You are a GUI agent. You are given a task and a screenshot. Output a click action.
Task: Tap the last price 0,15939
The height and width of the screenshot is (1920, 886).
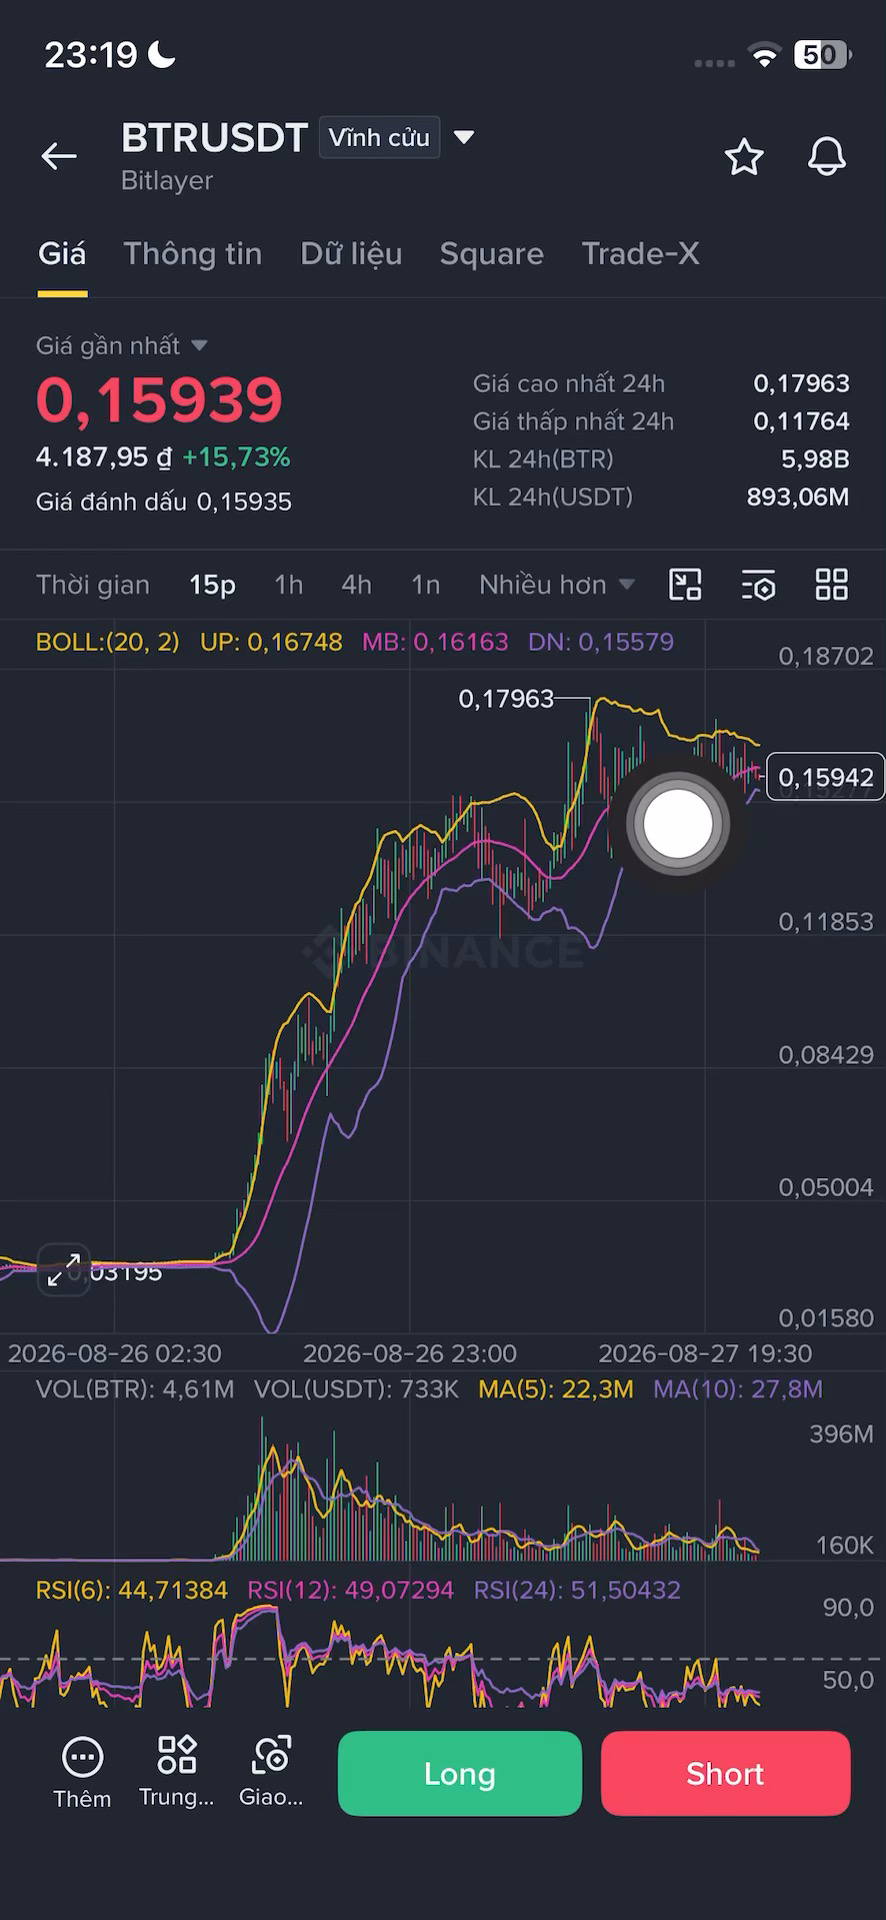coord(160,399)
